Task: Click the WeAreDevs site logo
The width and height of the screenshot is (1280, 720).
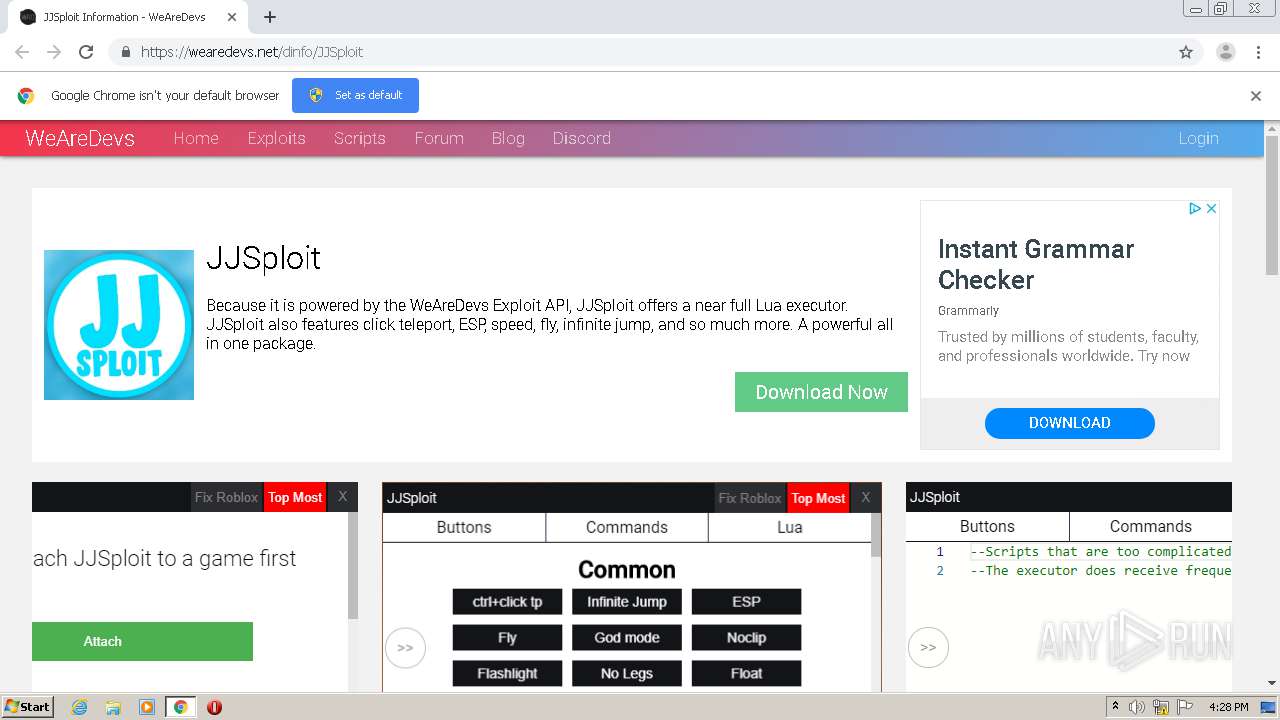Action: pos(80,138)
